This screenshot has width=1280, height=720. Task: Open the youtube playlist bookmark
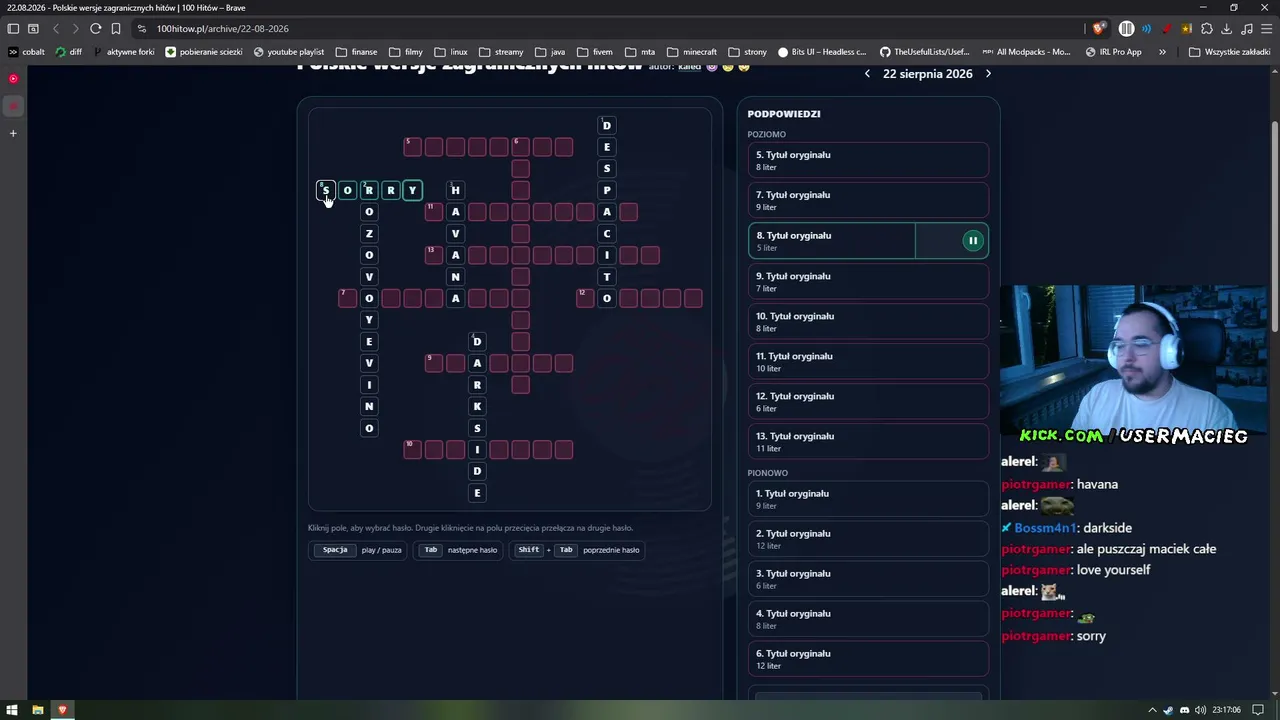(289, 52)
